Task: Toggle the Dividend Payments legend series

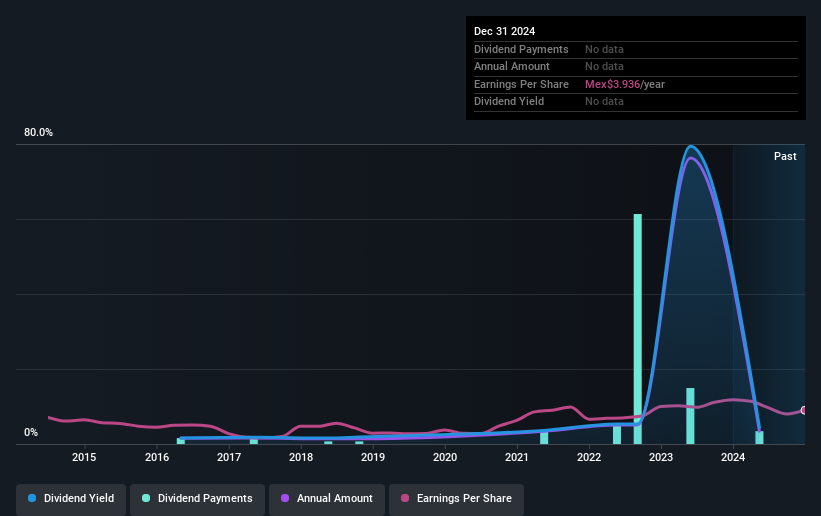Action: pyautogui.click(x=197, y=498)
